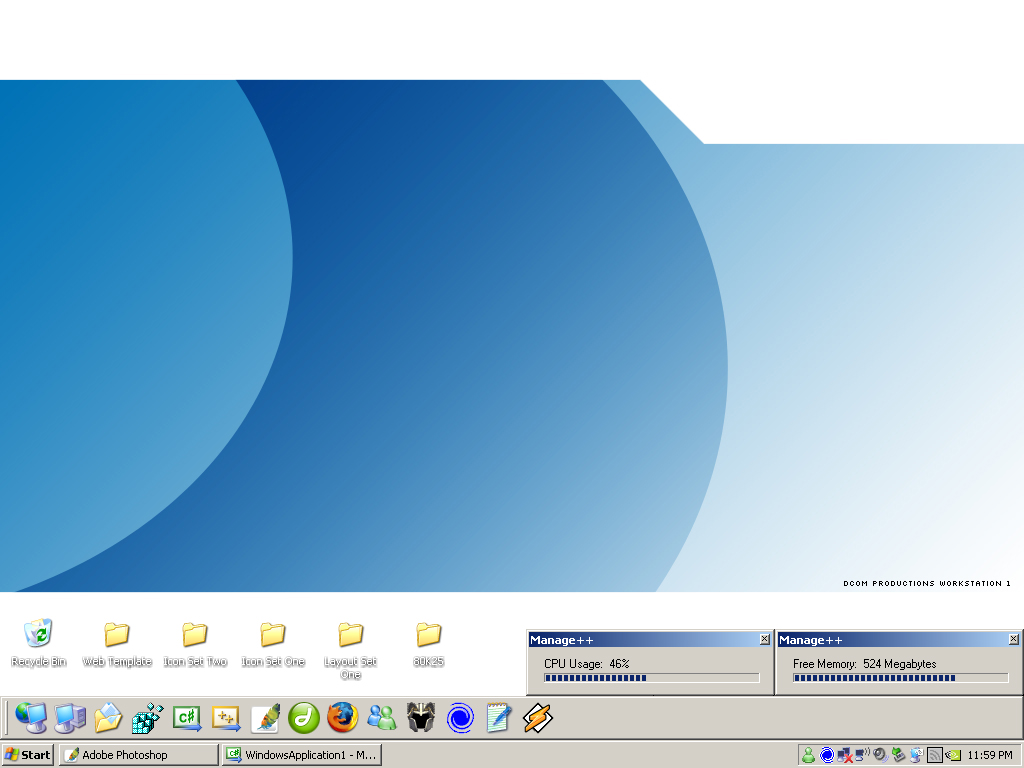This screenshot has height=768, width=1024.
Task: Launch Winamp from the toolbar
Action: pos(538,717)
